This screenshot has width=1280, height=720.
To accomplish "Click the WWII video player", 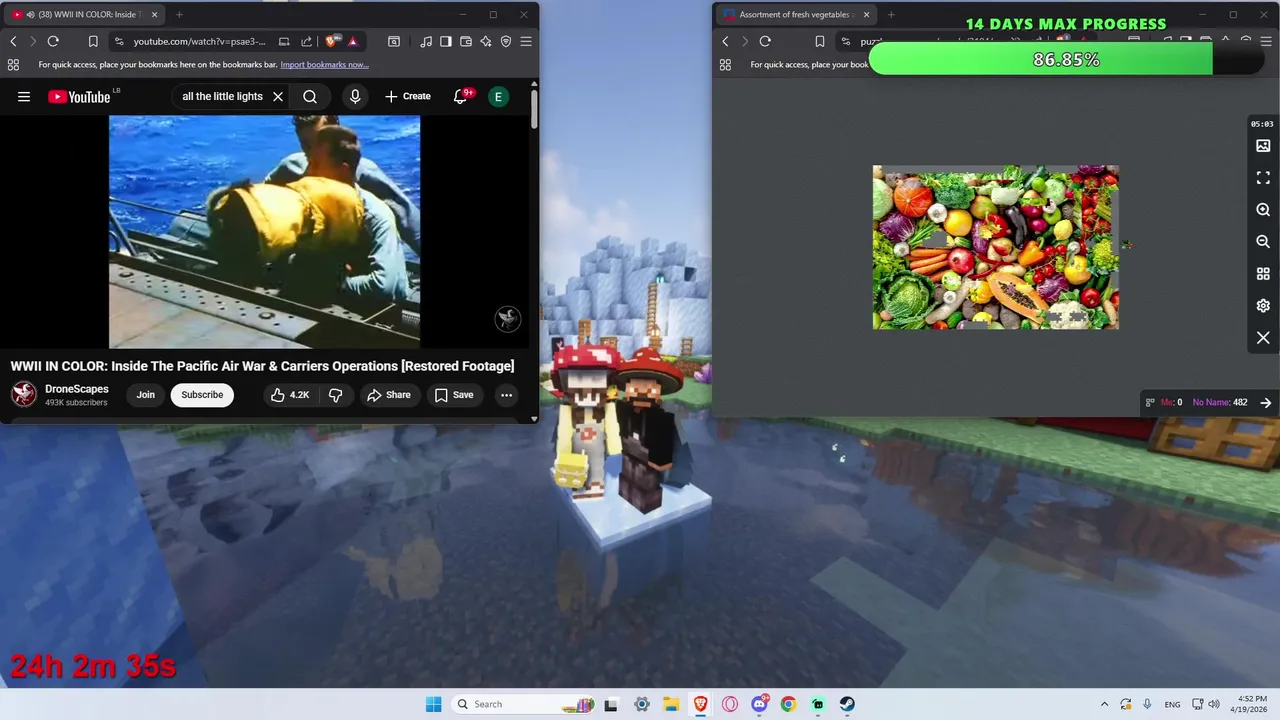I will click(x=264, y=232).
